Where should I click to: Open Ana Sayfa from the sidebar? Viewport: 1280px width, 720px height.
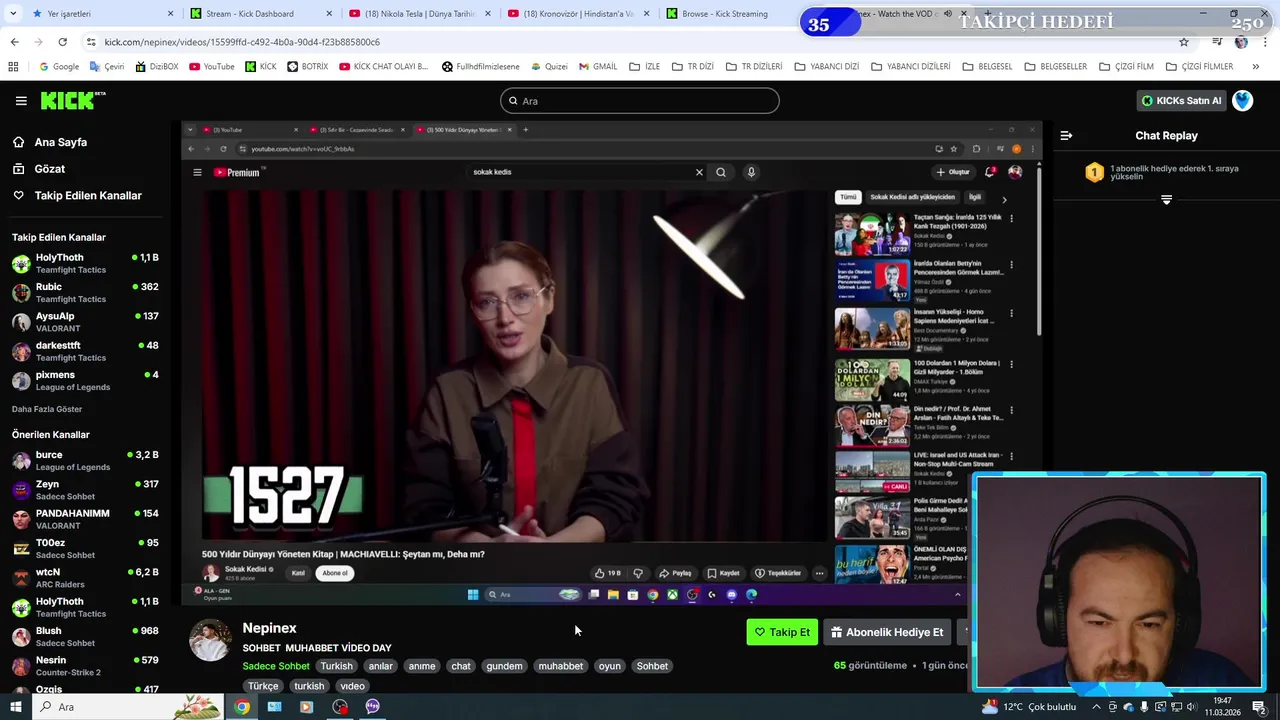coord(61,142)
